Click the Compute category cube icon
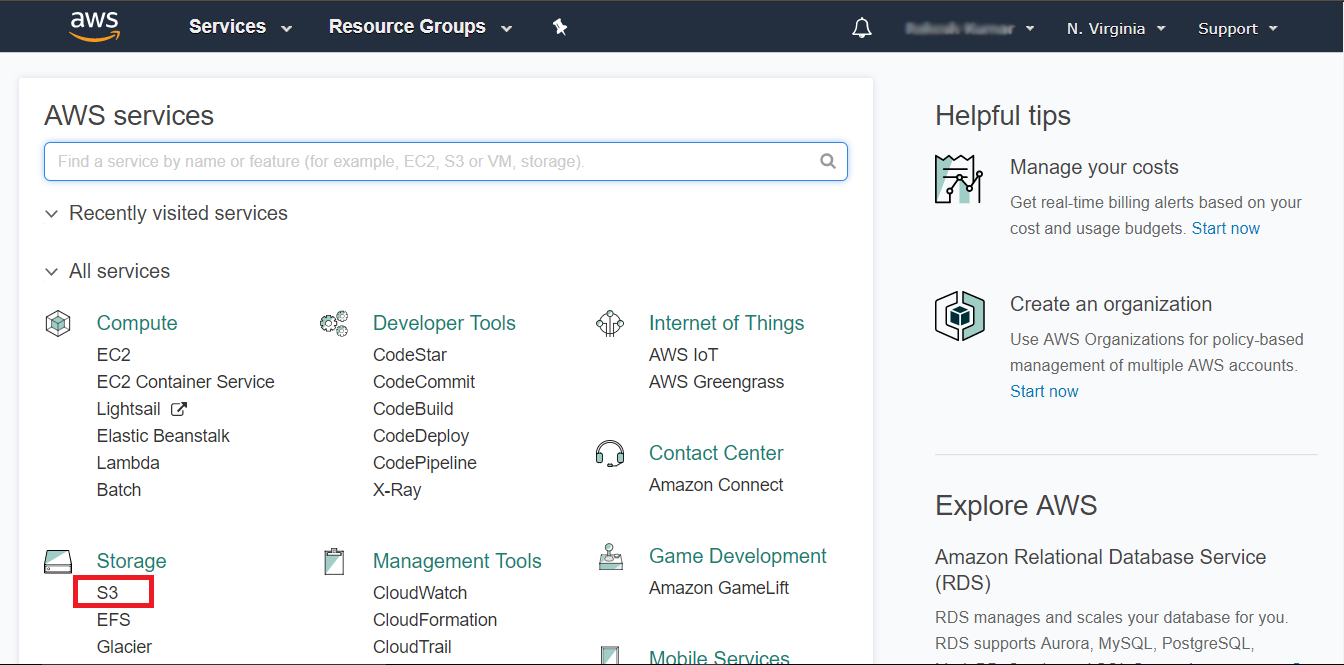This screenshot has width=1344, height=665. coord(58,324)
